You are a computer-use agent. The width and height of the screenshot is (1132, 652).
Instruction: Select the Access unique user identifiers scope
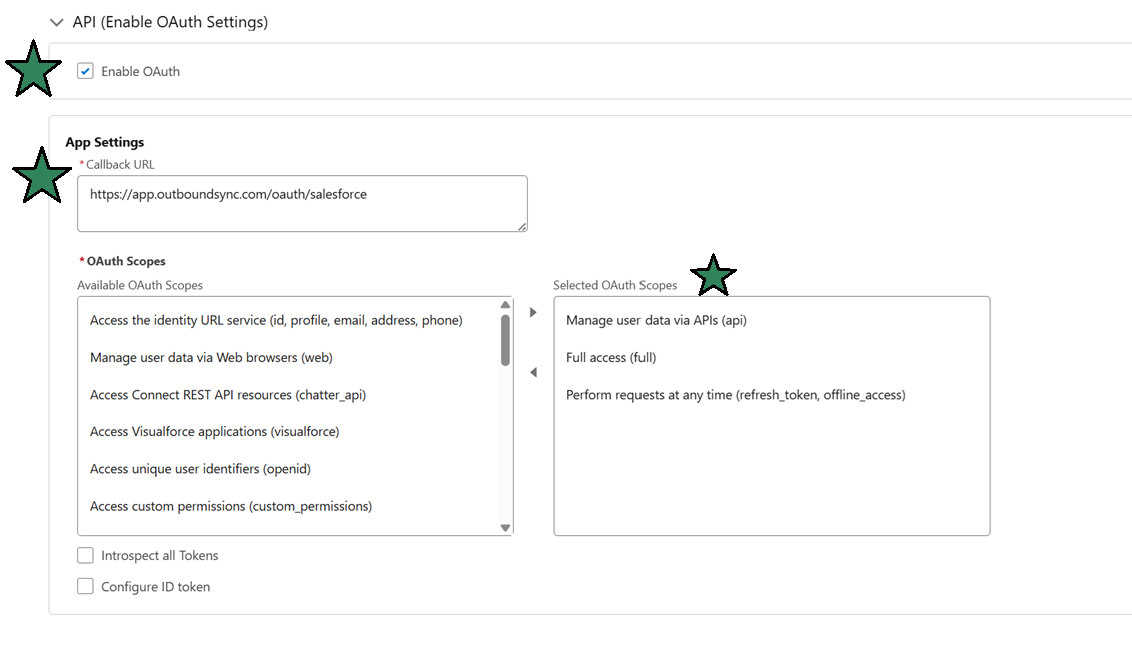(201, 468)
